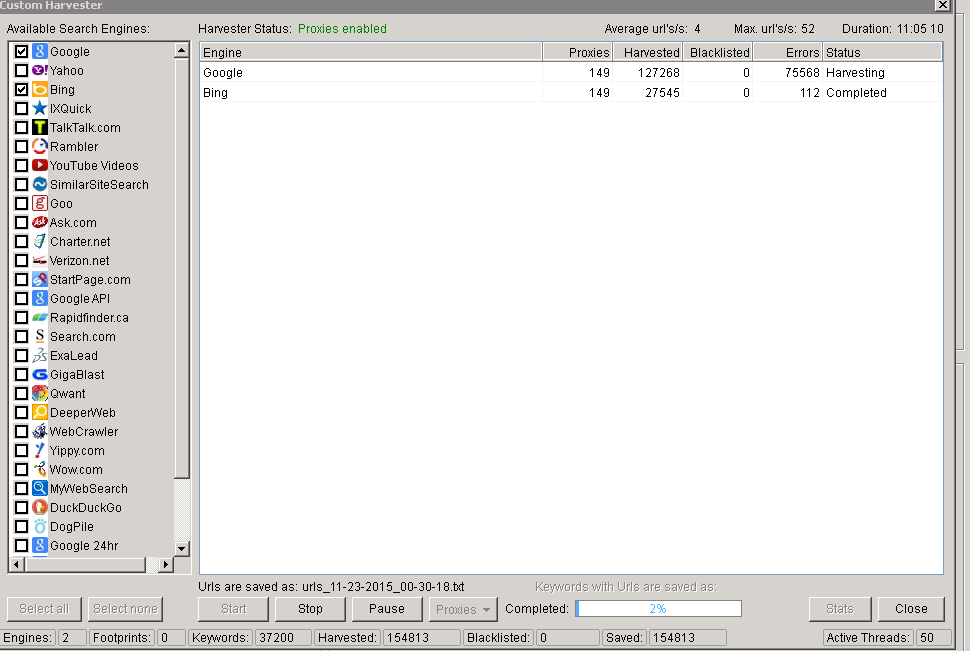
Task: Click the Yahoo engine icon
Action: pos(40,71)
